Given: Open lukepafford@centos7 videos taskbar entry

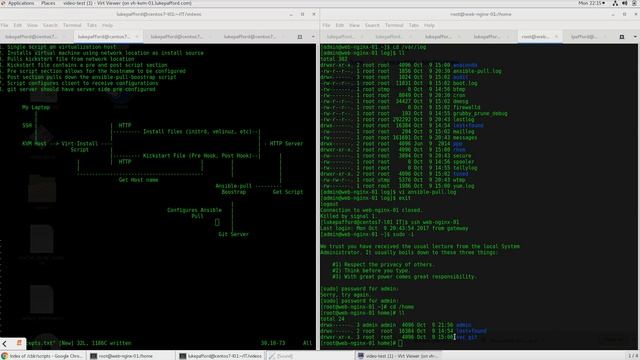Looking at the screenshot, I should pos(221,356).
